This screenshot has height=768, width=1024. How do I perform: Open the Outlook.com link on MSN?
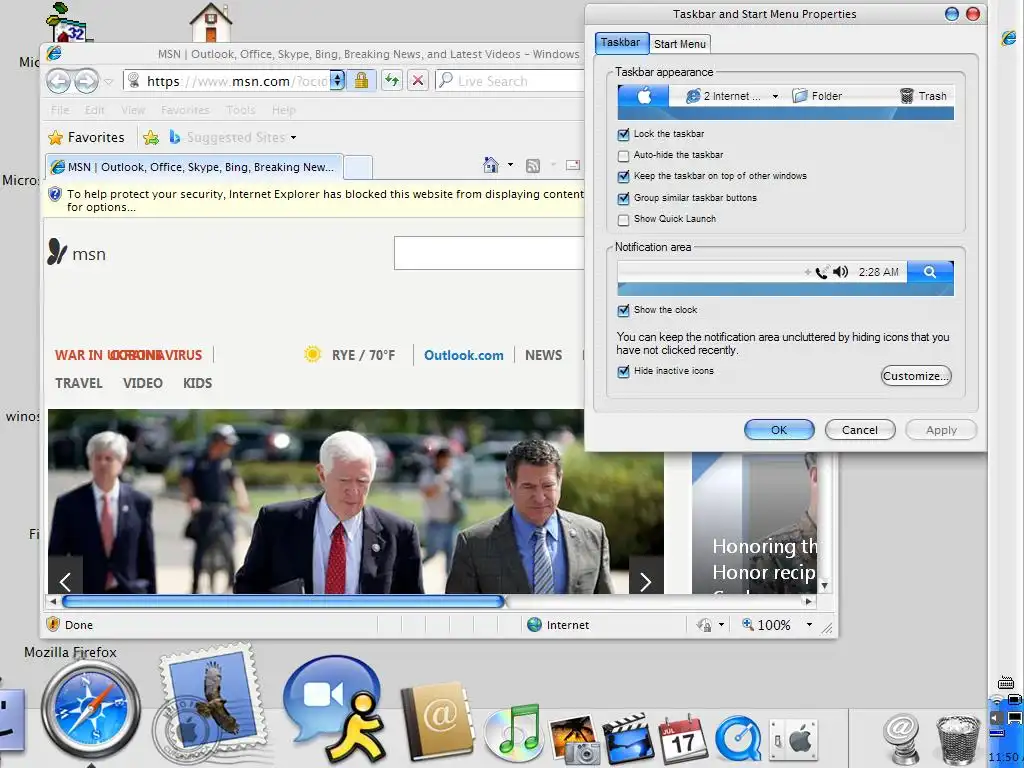464,355
